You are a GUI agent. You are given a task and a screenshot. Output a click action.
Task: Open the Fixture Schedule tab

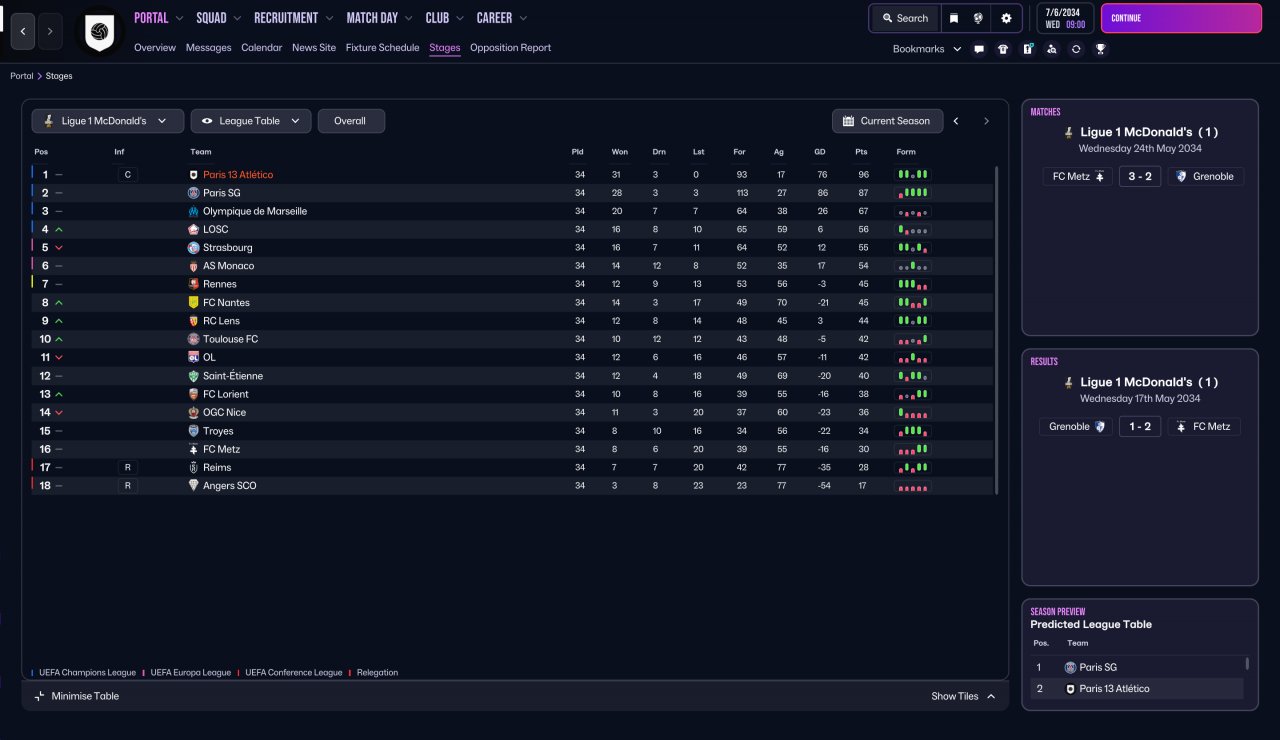coord(383,47)
